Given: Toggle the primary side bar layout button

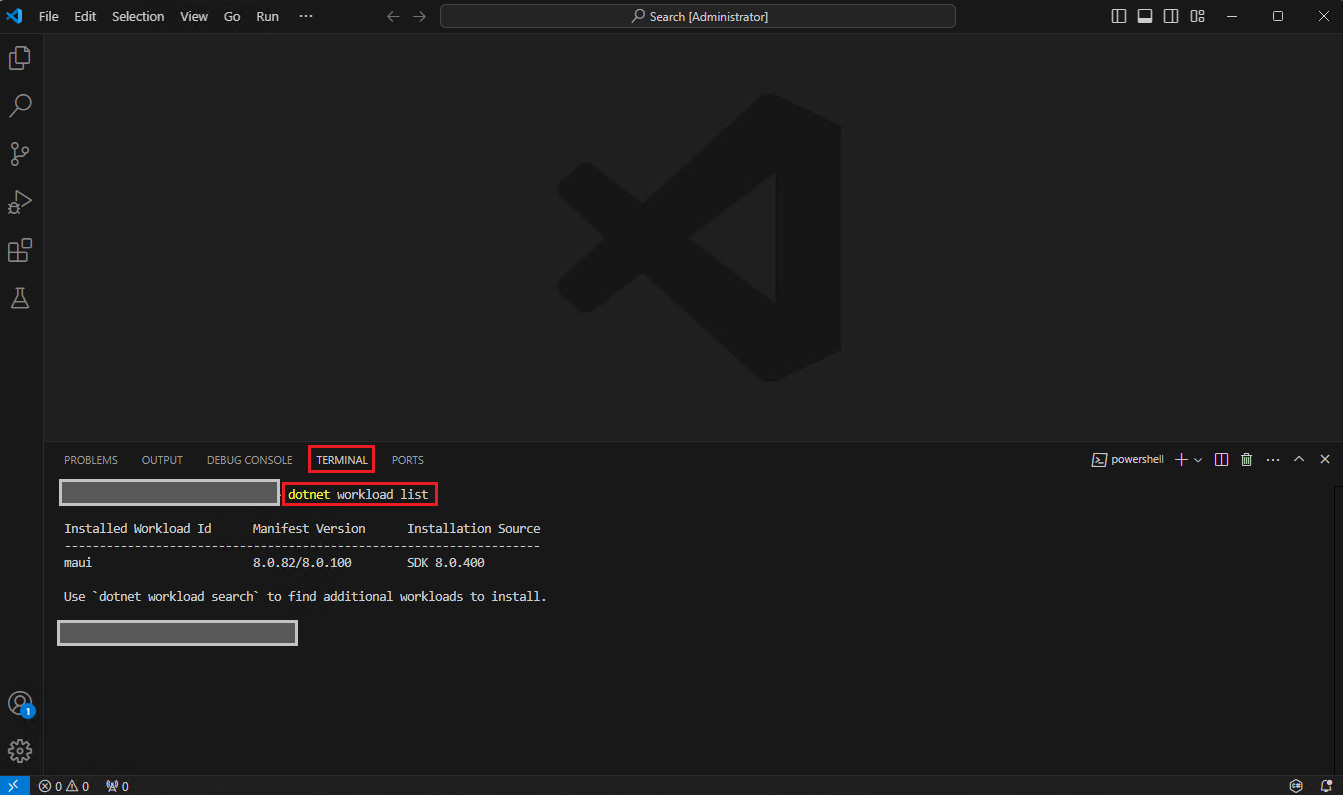Looking at the screenshot, I should (1119, 16).
